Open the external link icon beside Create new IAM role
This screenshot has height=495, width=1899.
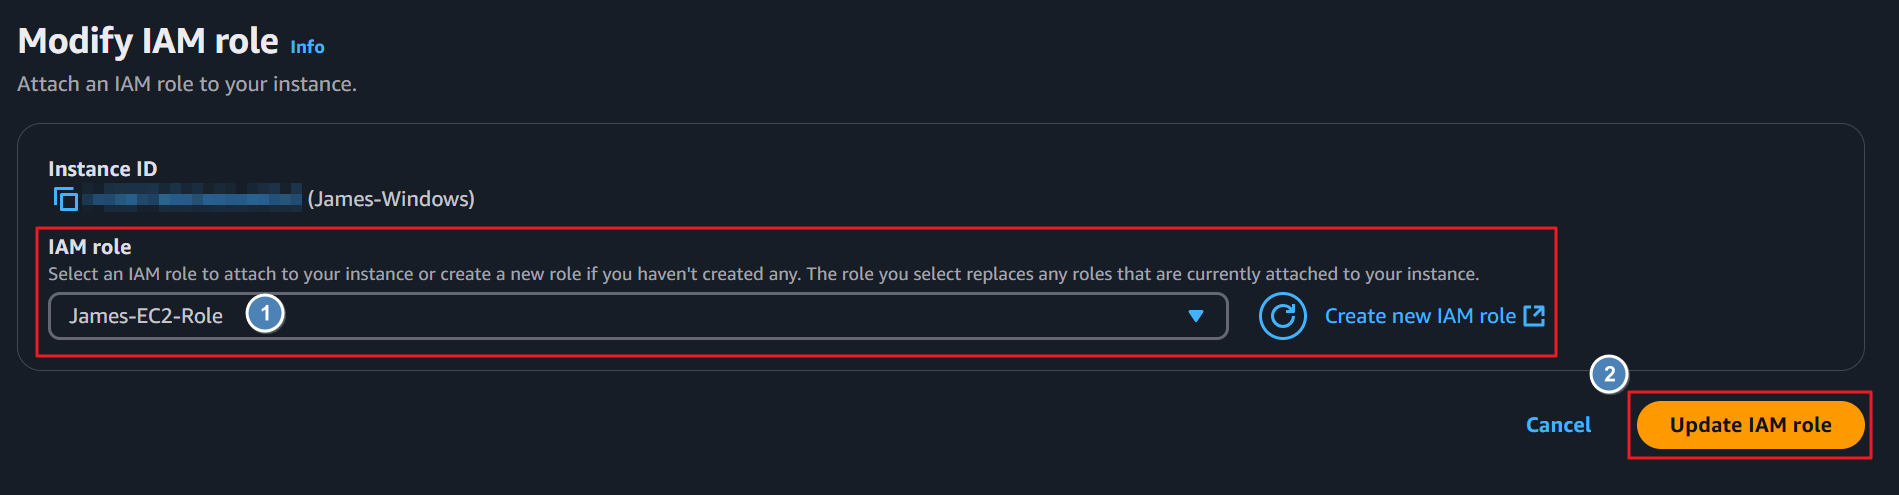1534,316
